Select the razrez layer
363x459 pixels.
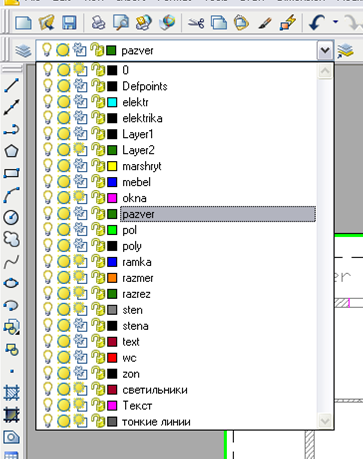point(136,294)
